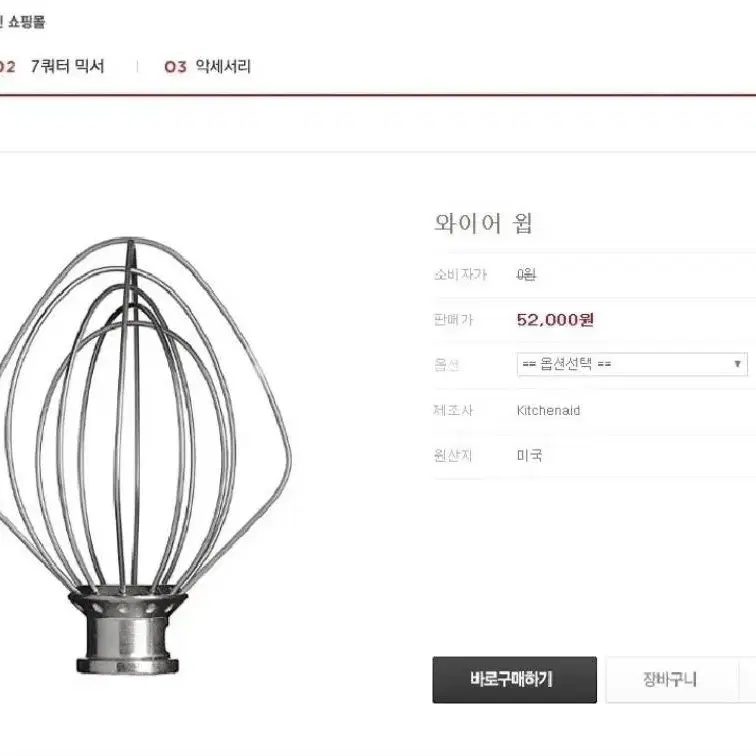Select the sale price 52,000원 text
Image resolution: width=756 pixels, height=756 pixels.
pos(555,320)
